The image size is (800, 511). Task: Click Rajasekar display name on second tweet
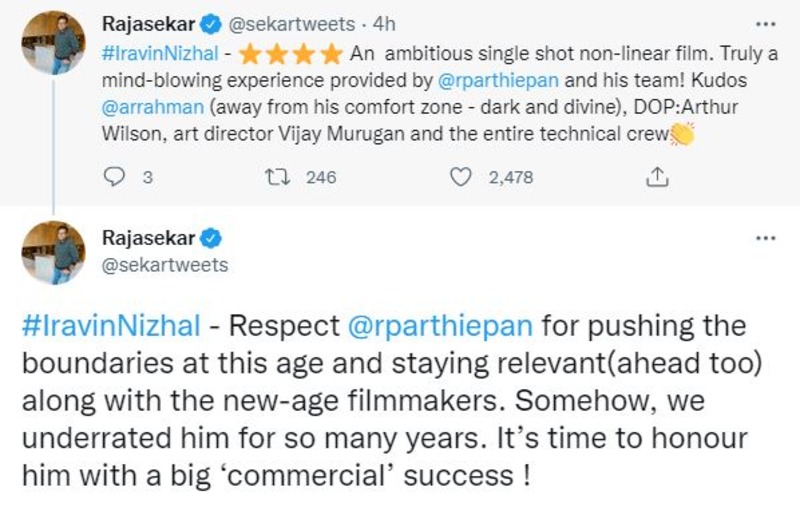pos(150,238)
